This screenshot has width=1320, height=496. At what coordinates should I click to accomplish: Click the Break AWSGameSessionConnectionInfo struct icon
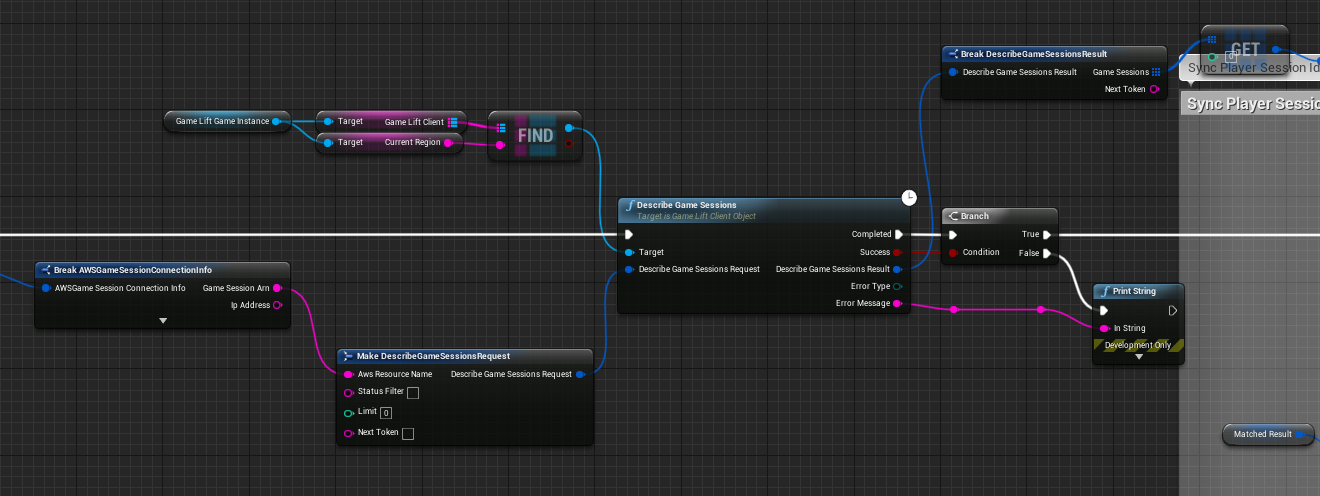[45, 270]
